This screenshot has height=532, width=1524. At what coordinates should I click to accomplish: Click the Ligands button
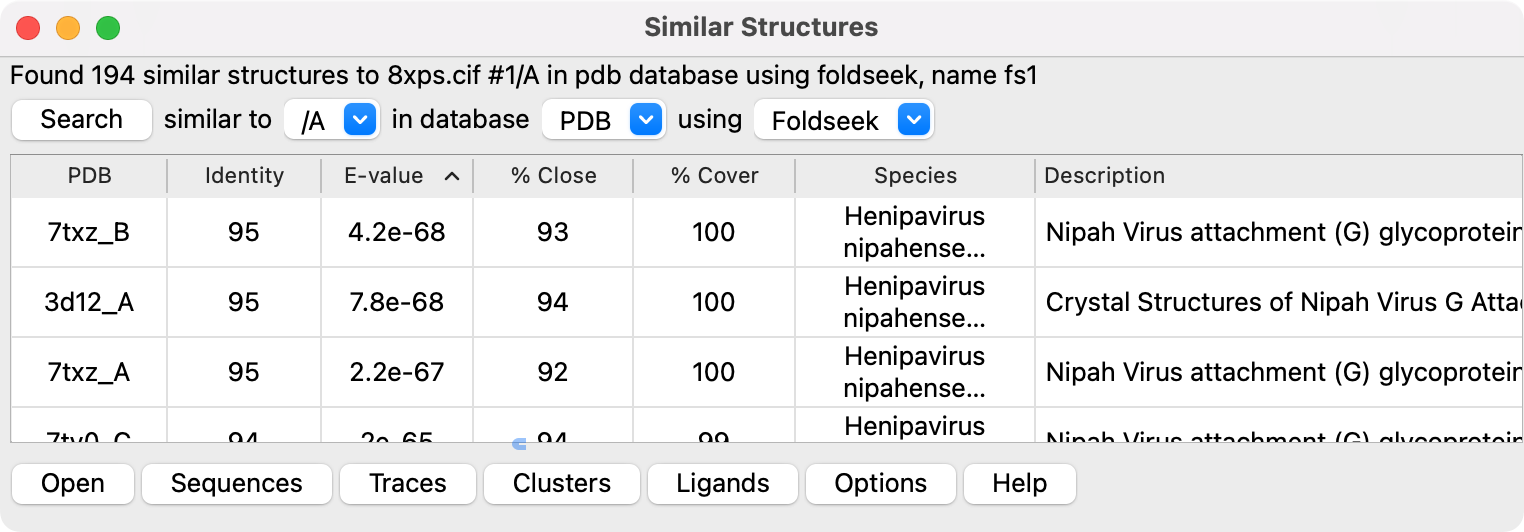[722, 484]
